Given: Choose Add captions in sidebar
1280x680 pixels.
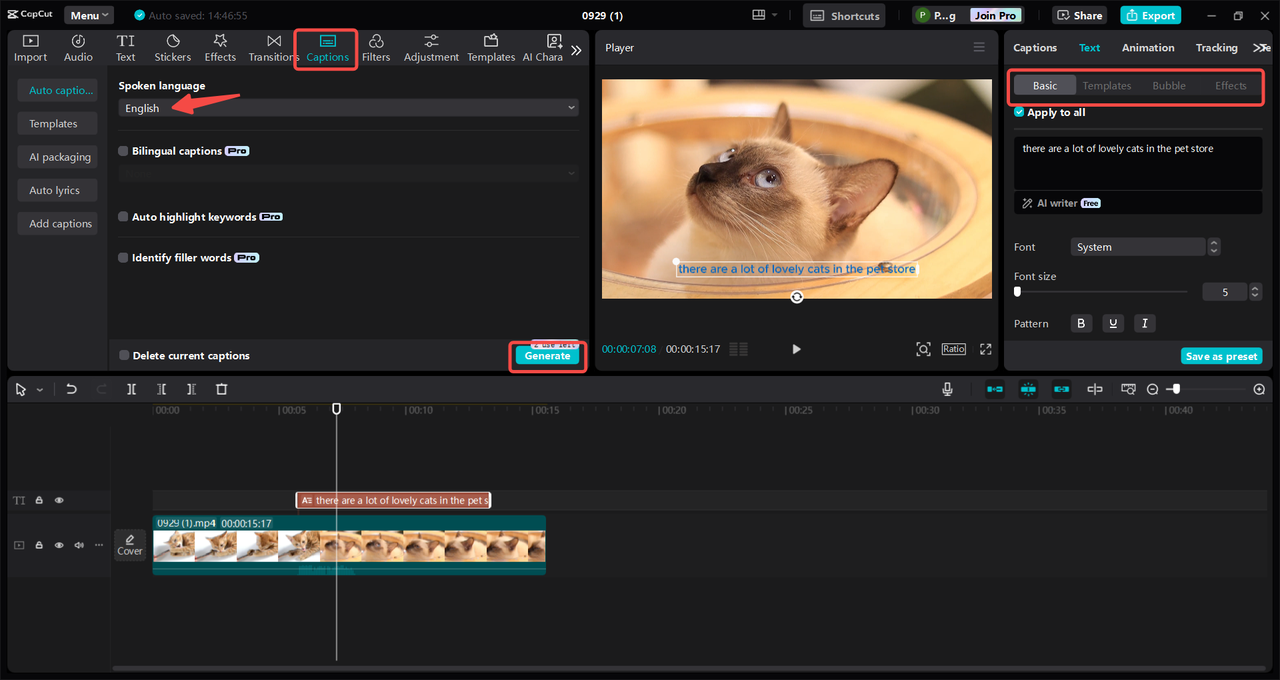Looking at the screenshot, I should (x=57, y=224).
